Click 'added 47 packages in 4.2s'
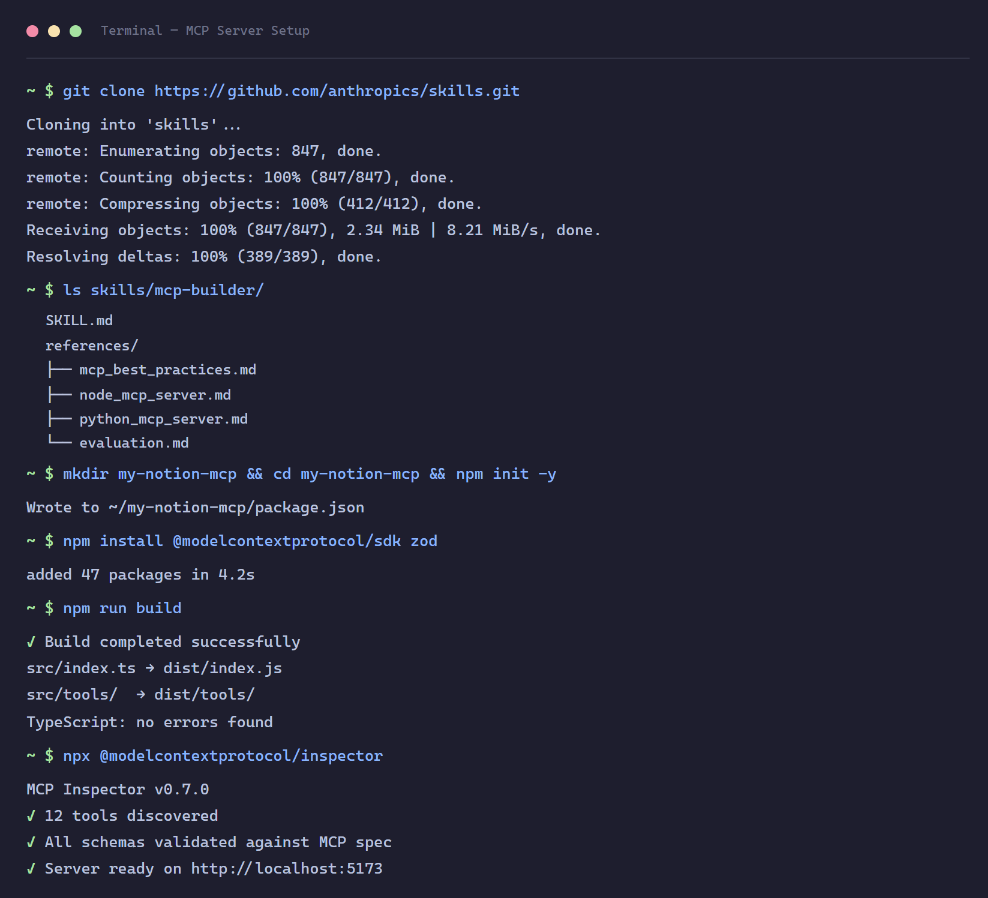988x898 pixels. tap(141, 575)
